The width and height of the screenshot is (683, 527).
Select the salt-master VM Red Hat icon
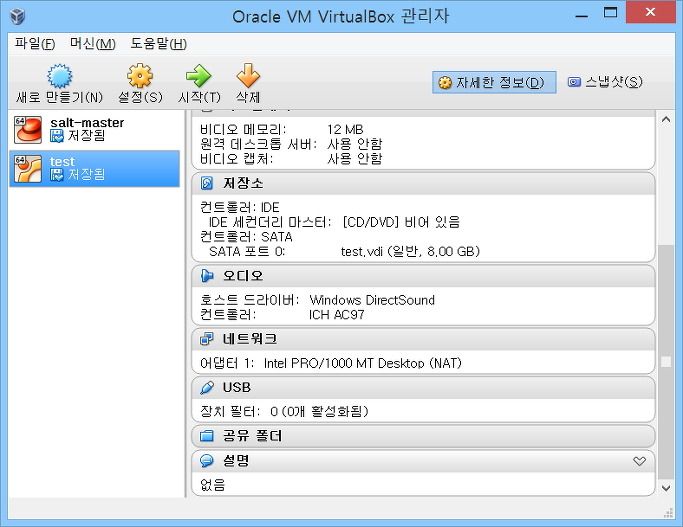tap(27, 129)
